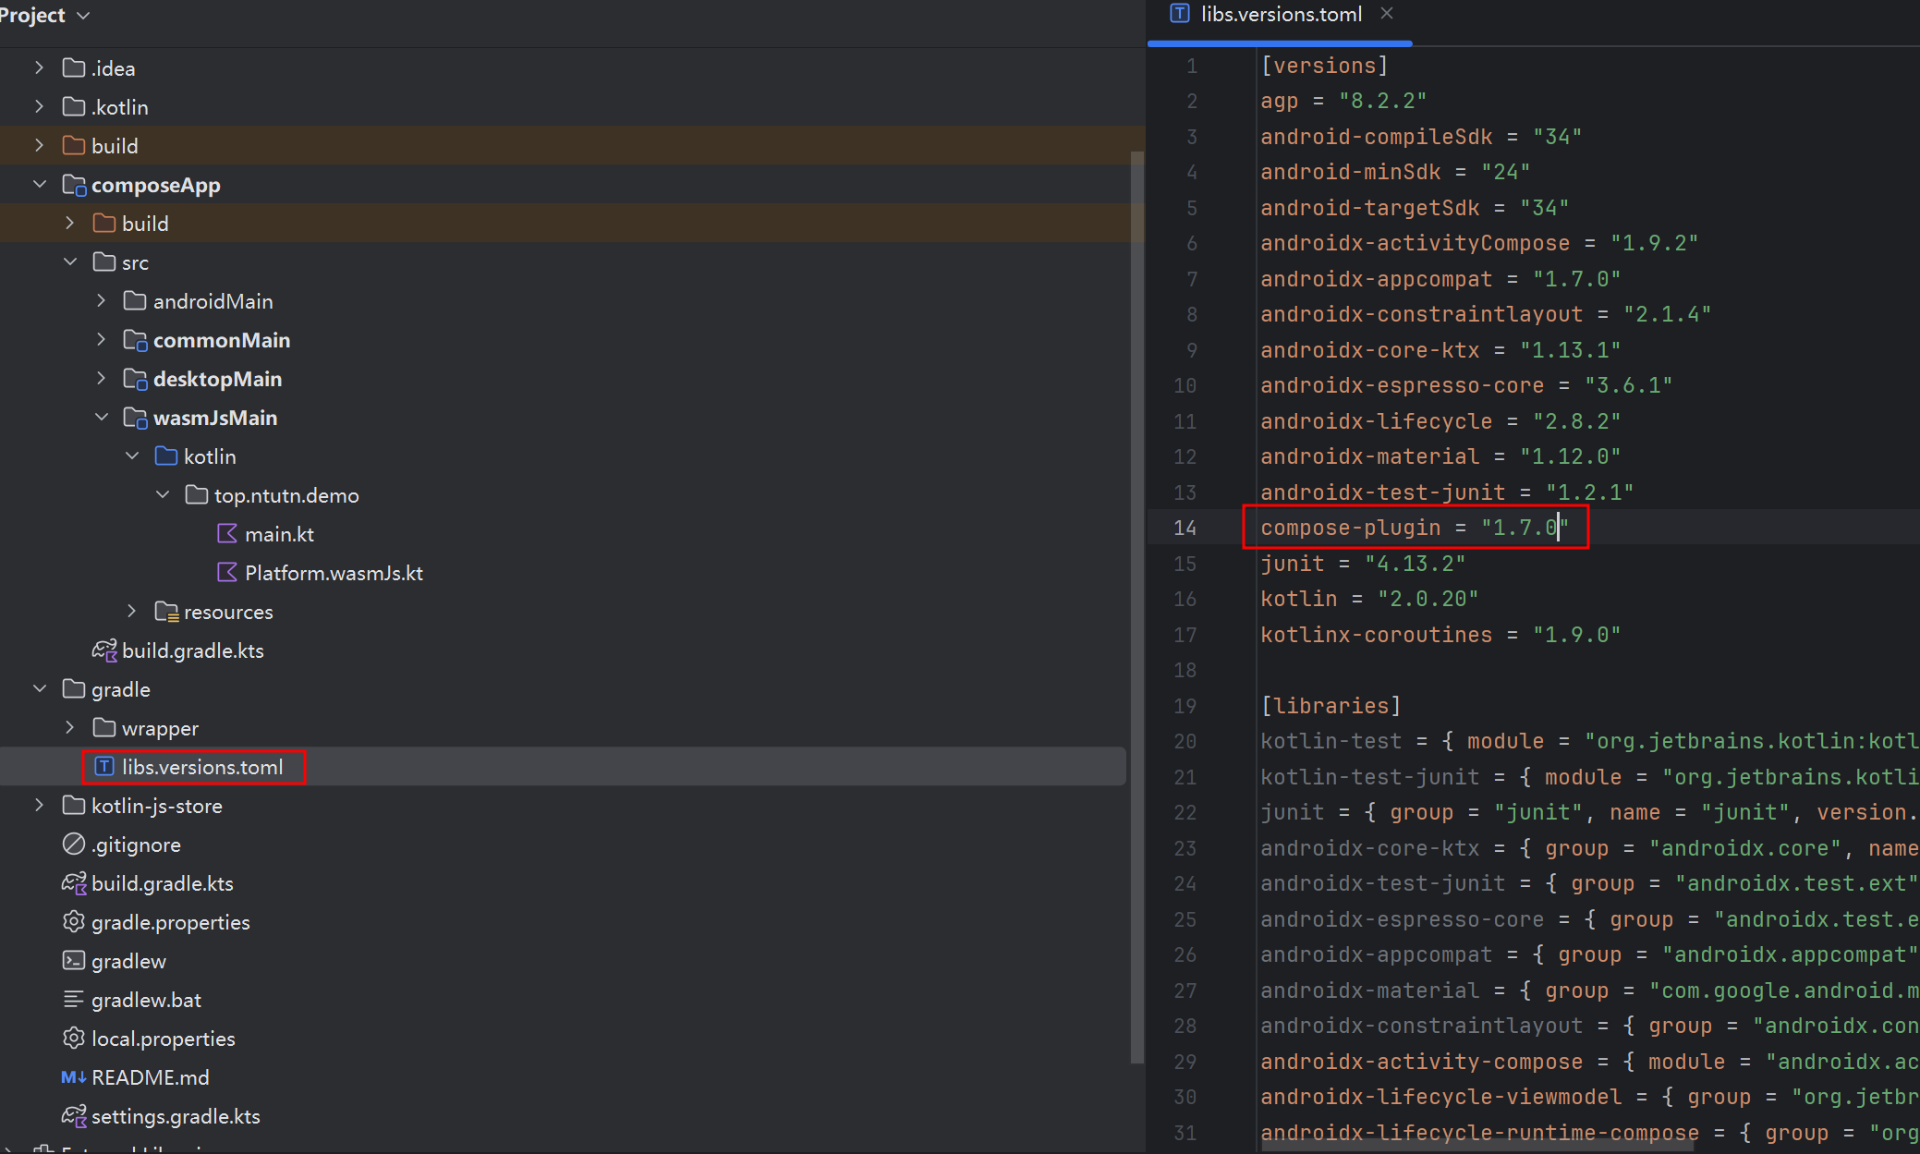
Task: Click the libs.versions.toml file icon
Action: [104, 767]
